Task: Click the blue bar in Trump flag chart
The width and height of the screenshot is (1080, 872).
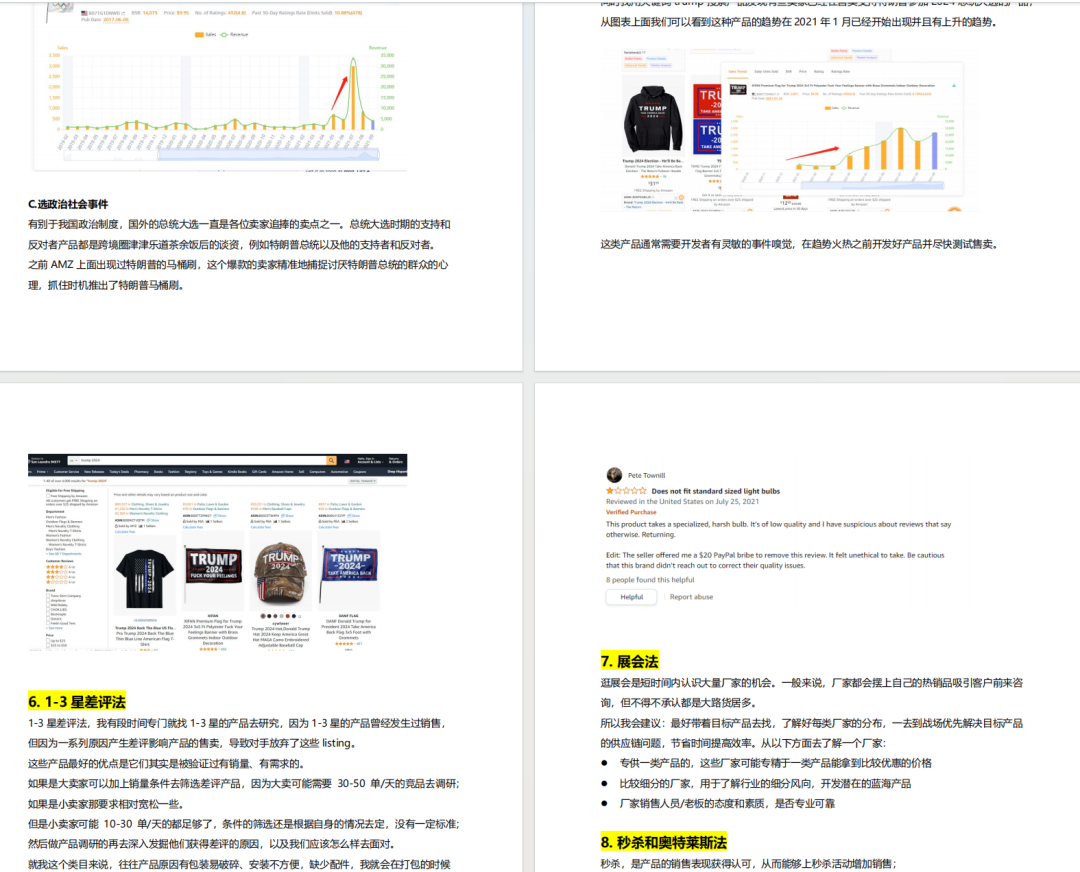Action: [935, 151]
